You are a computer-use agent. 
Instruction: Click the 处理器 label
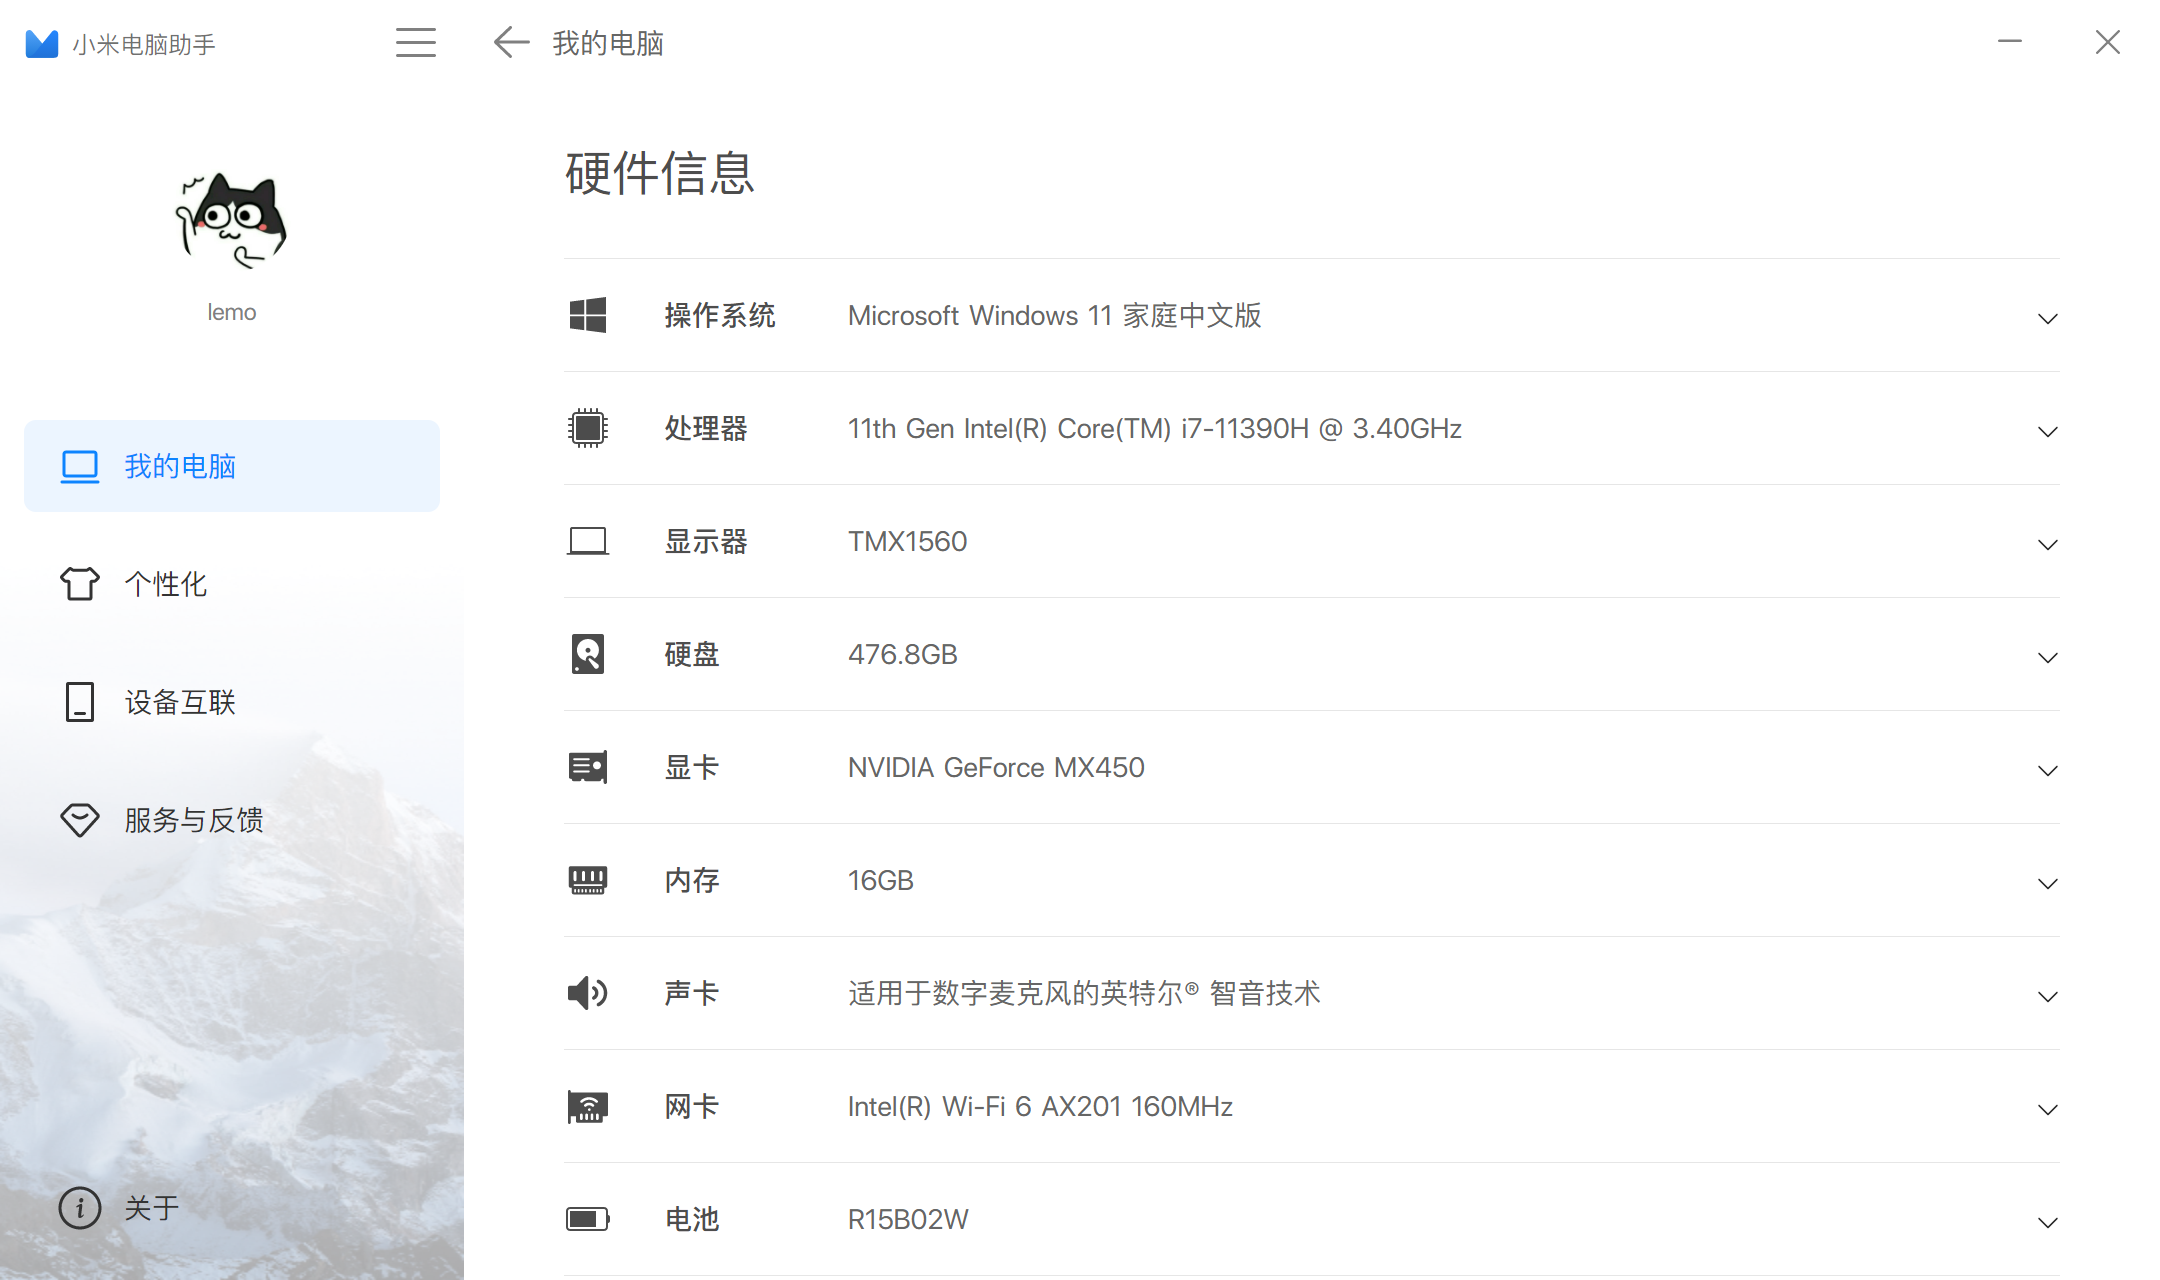click(706, 428)
